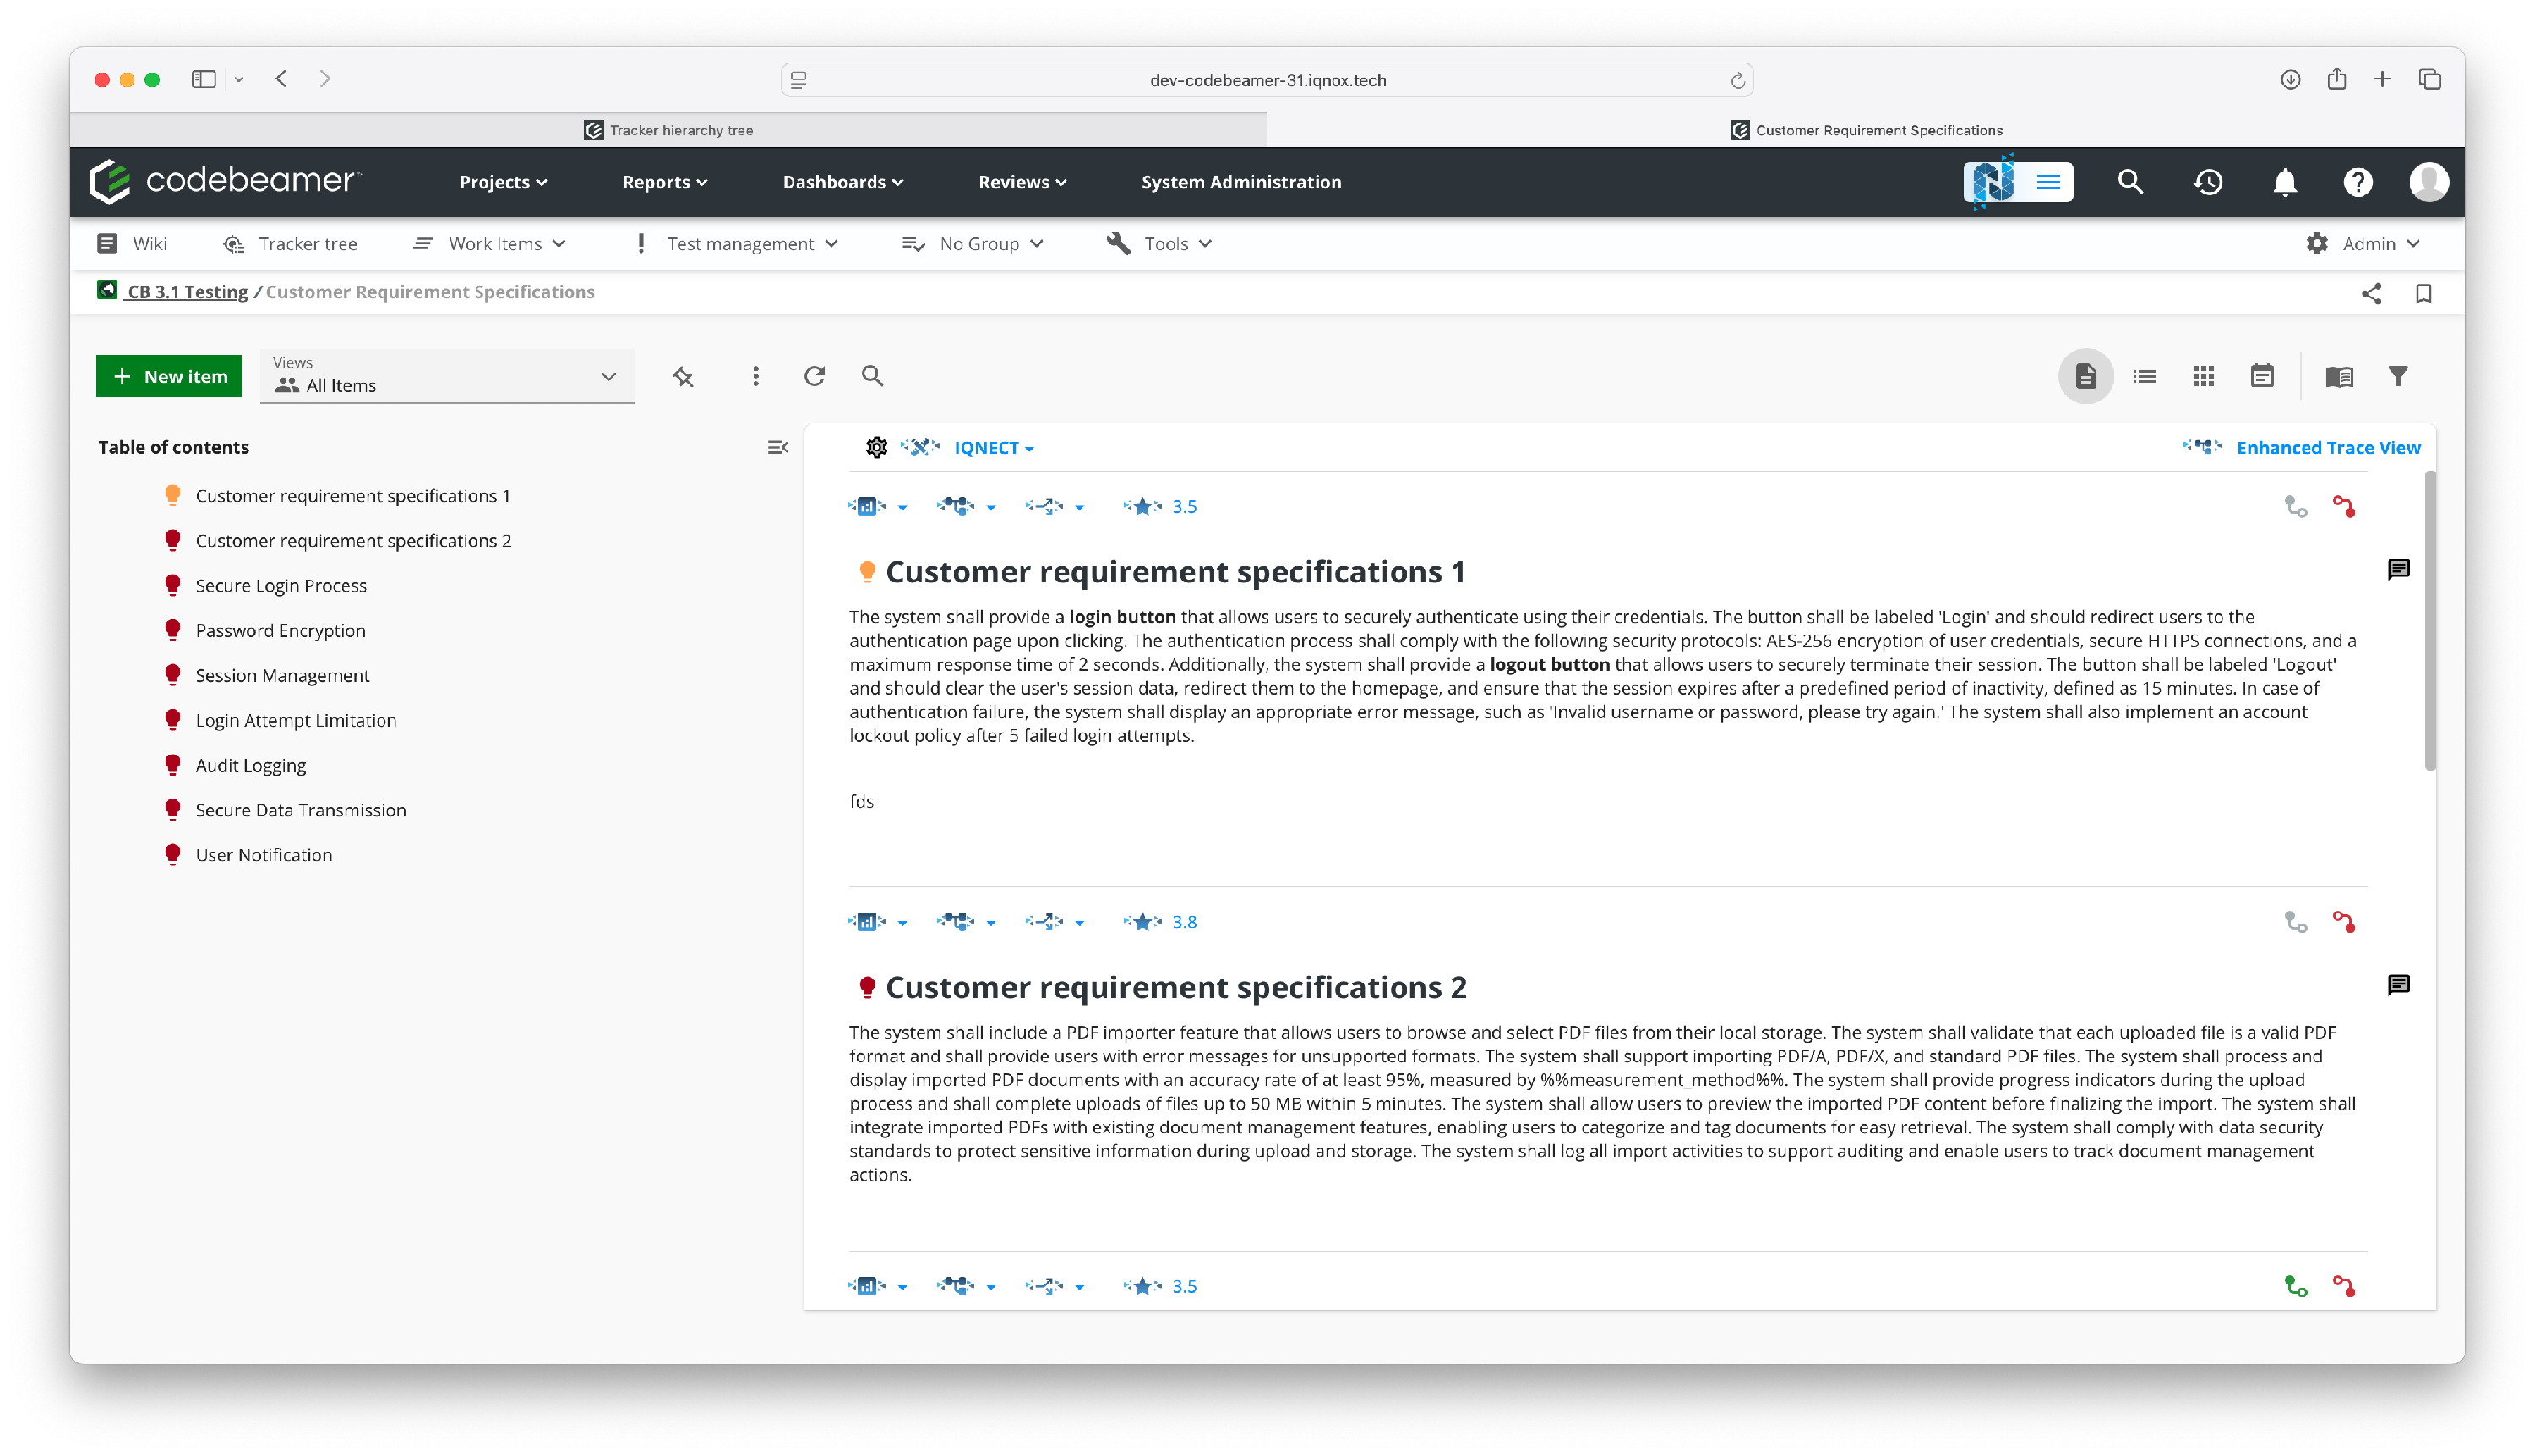Refresh the tracker items list
Image resolution: width=2535 pixels, height=1456 pixels.
coord(814,376)
